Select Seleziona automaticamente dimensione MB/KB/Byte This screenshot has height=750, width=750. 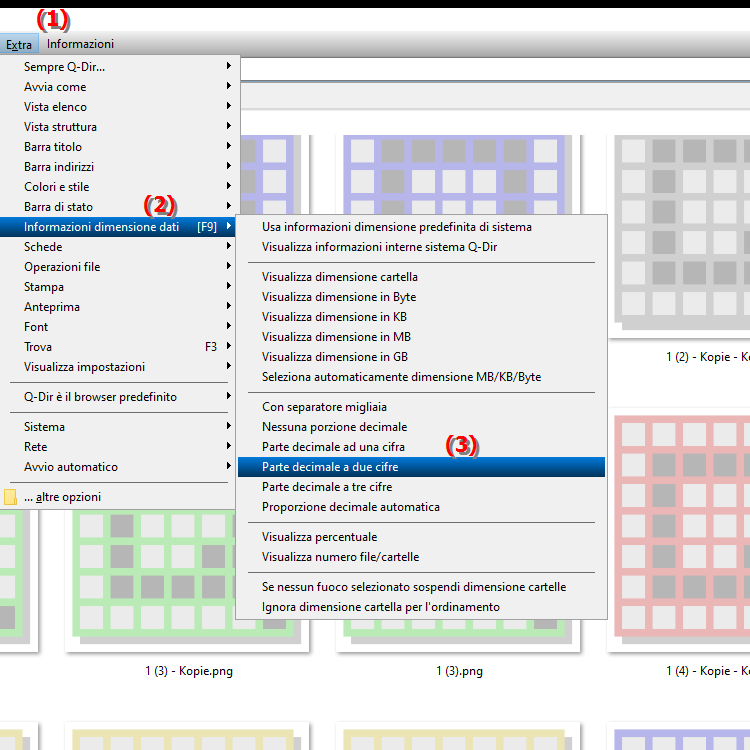pos(421,377)
